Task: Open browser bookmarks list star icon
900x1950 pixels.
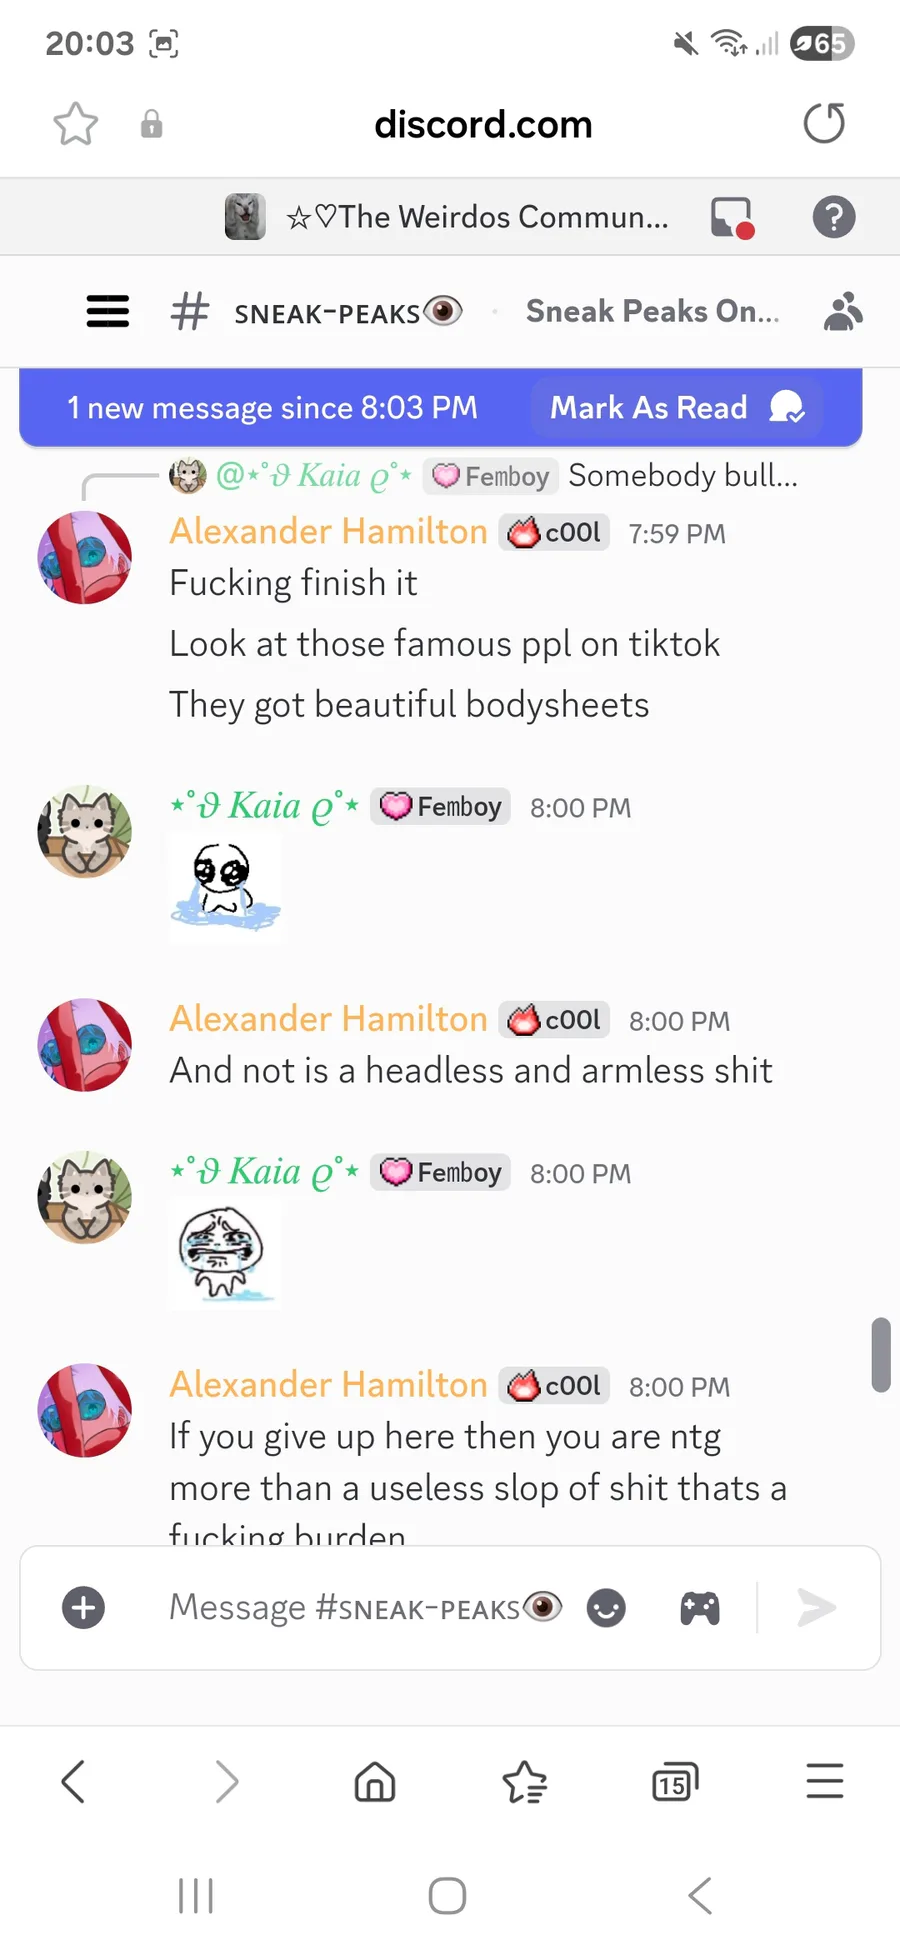Action: (x=525, y=1781)
